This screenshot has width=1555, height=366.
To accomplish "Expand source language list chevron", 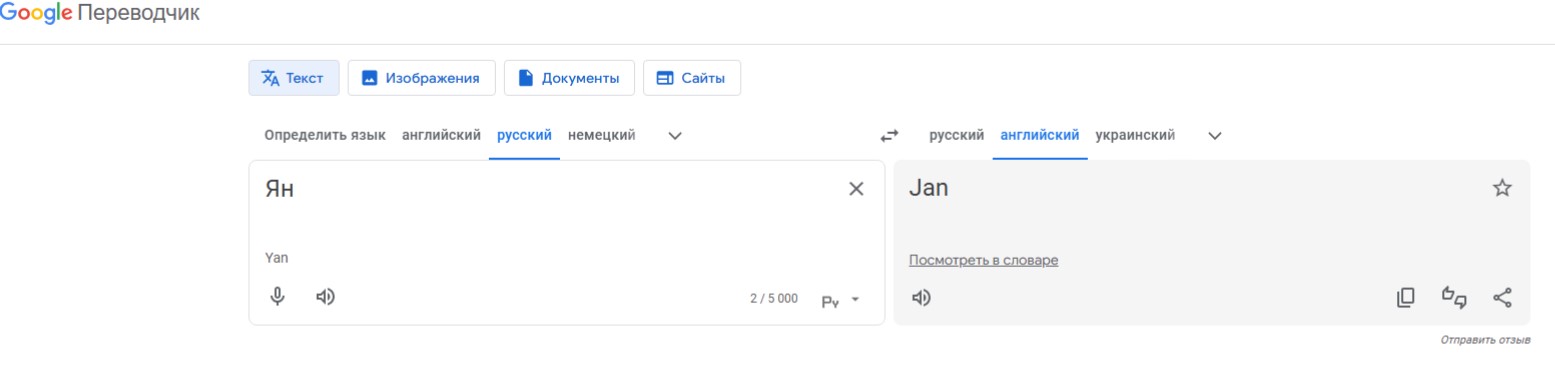I will pos(675,136).
